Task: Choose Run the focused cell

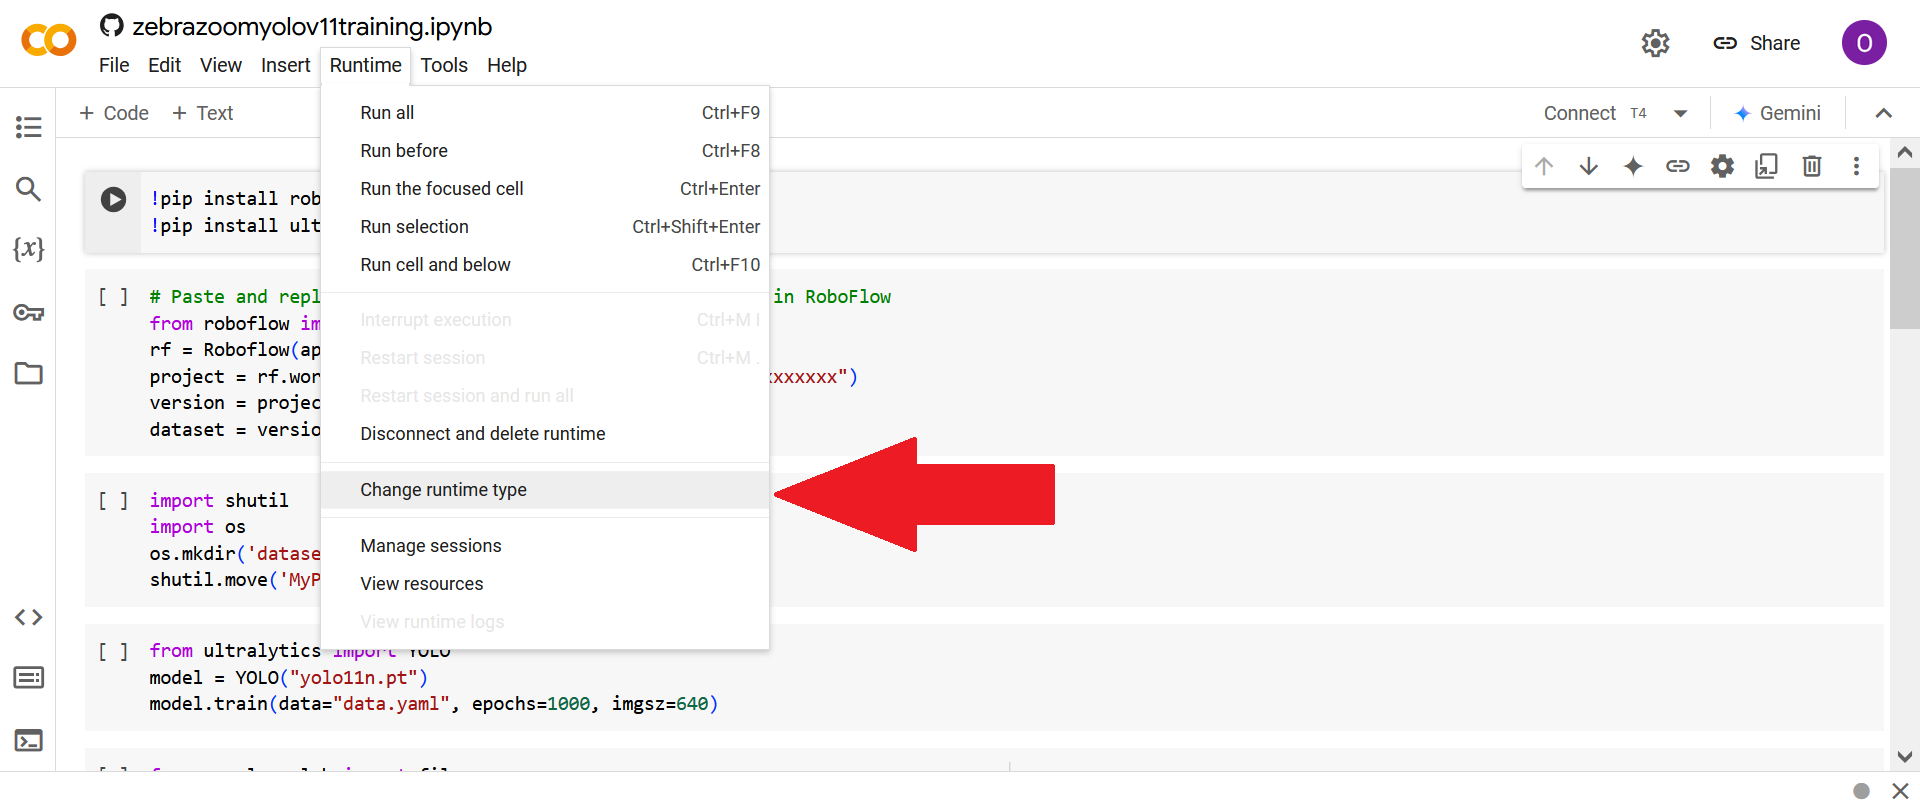Action: 545,189
